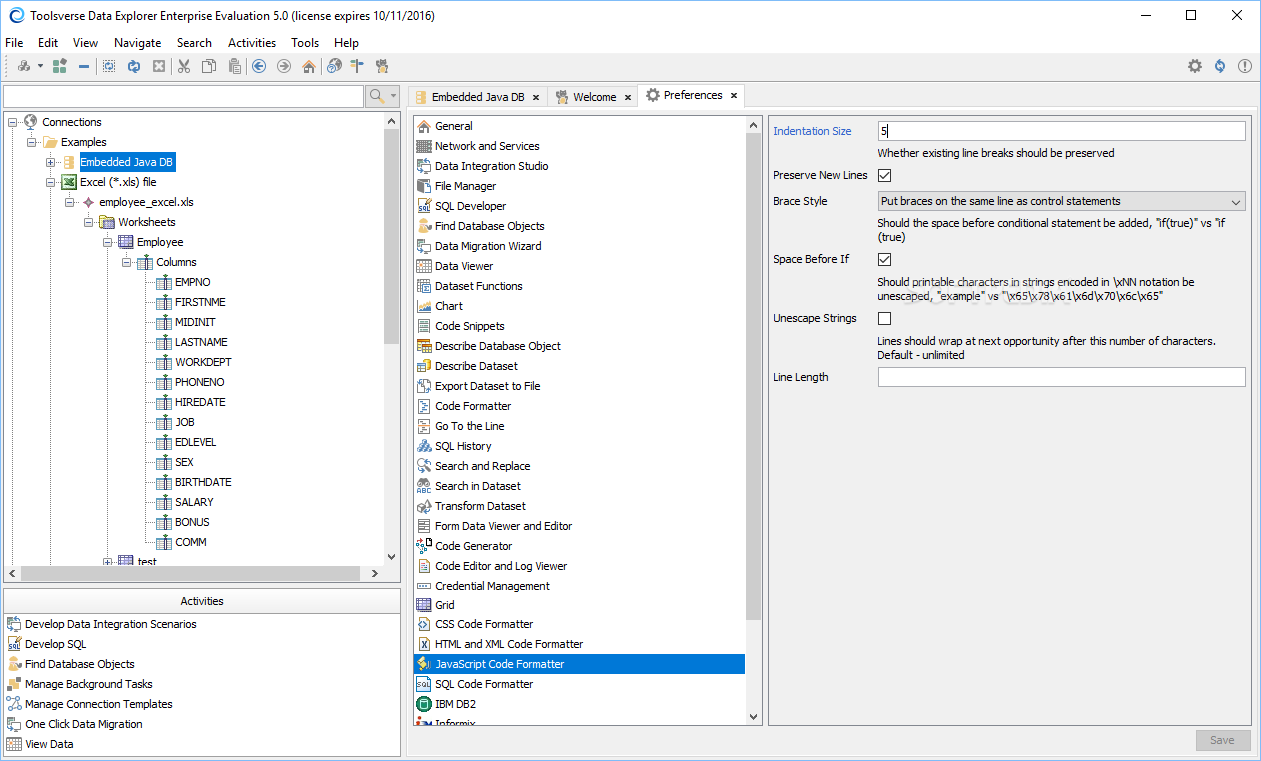Open the Brace Style dropdown

tap(1061, 201)
